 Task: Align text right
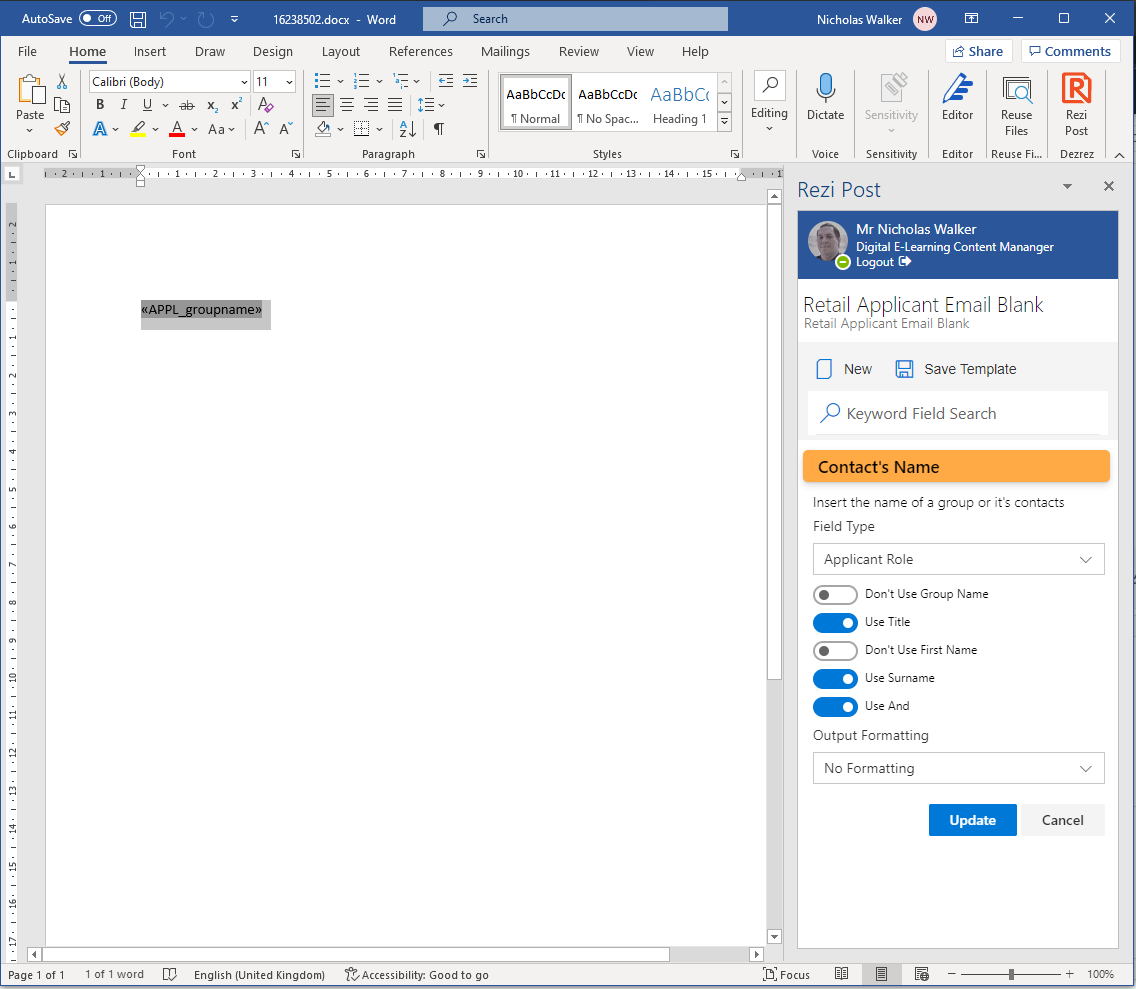(371, 105)
